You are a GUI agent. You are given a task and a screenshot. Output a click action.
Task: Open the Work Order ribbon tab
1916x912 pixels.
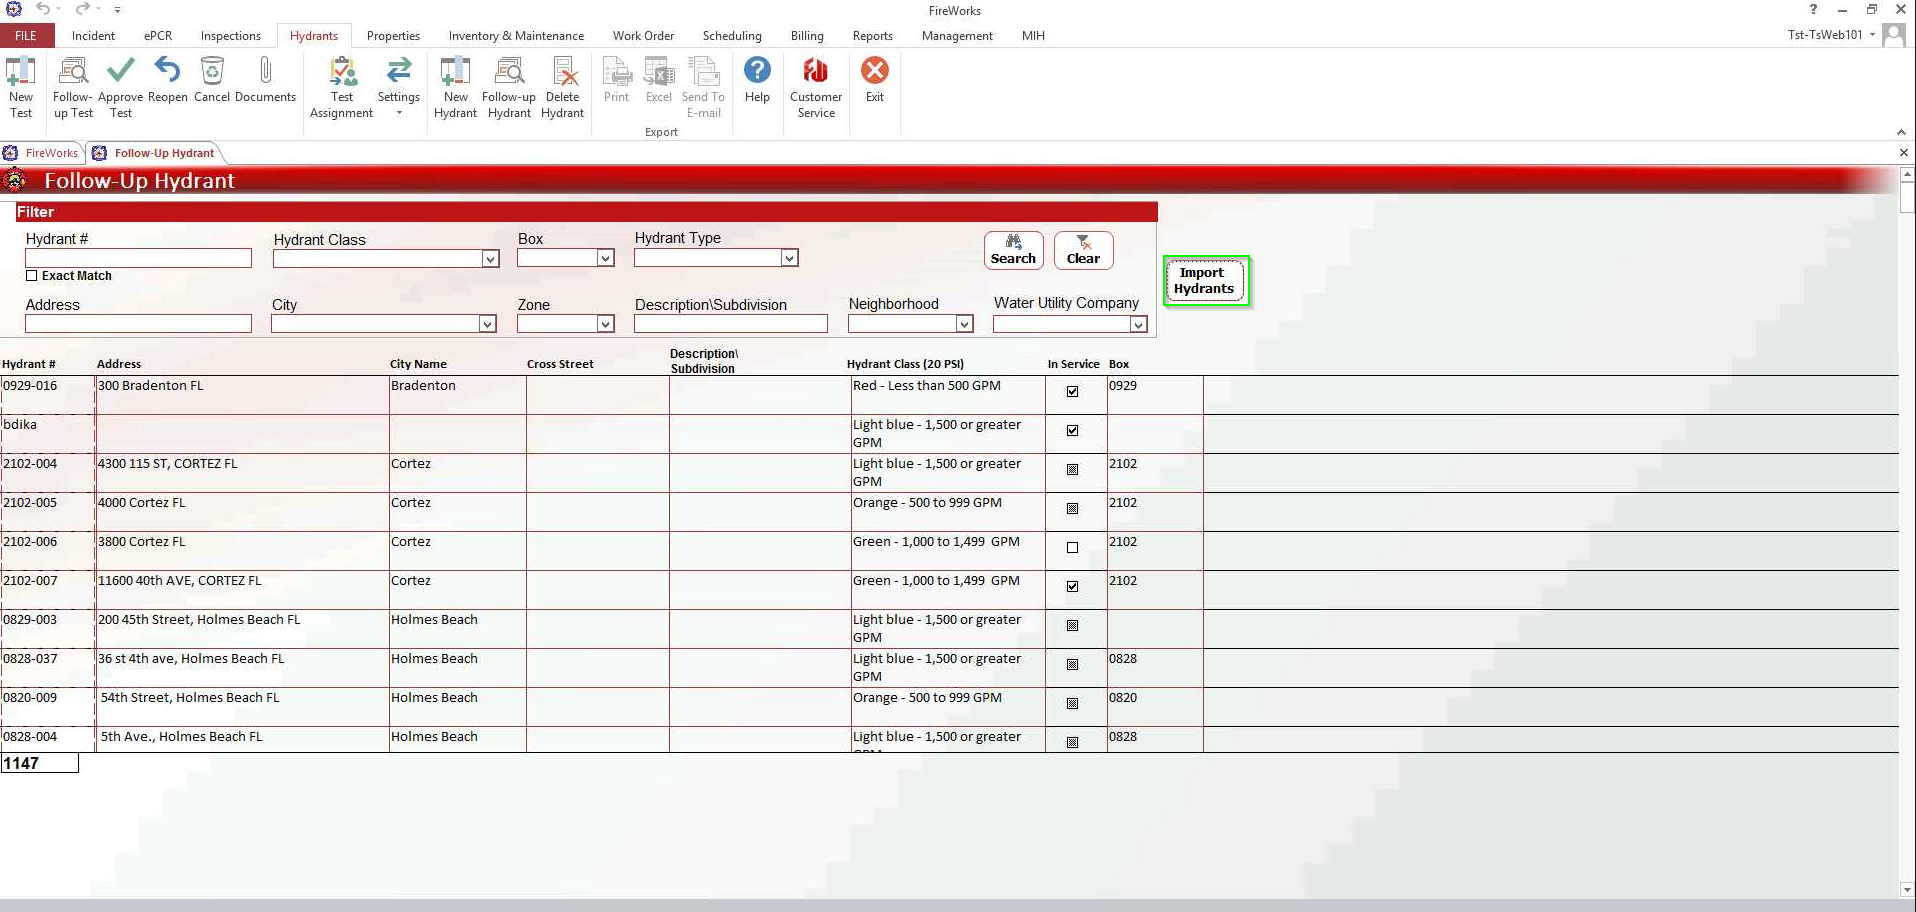(643, 36)
